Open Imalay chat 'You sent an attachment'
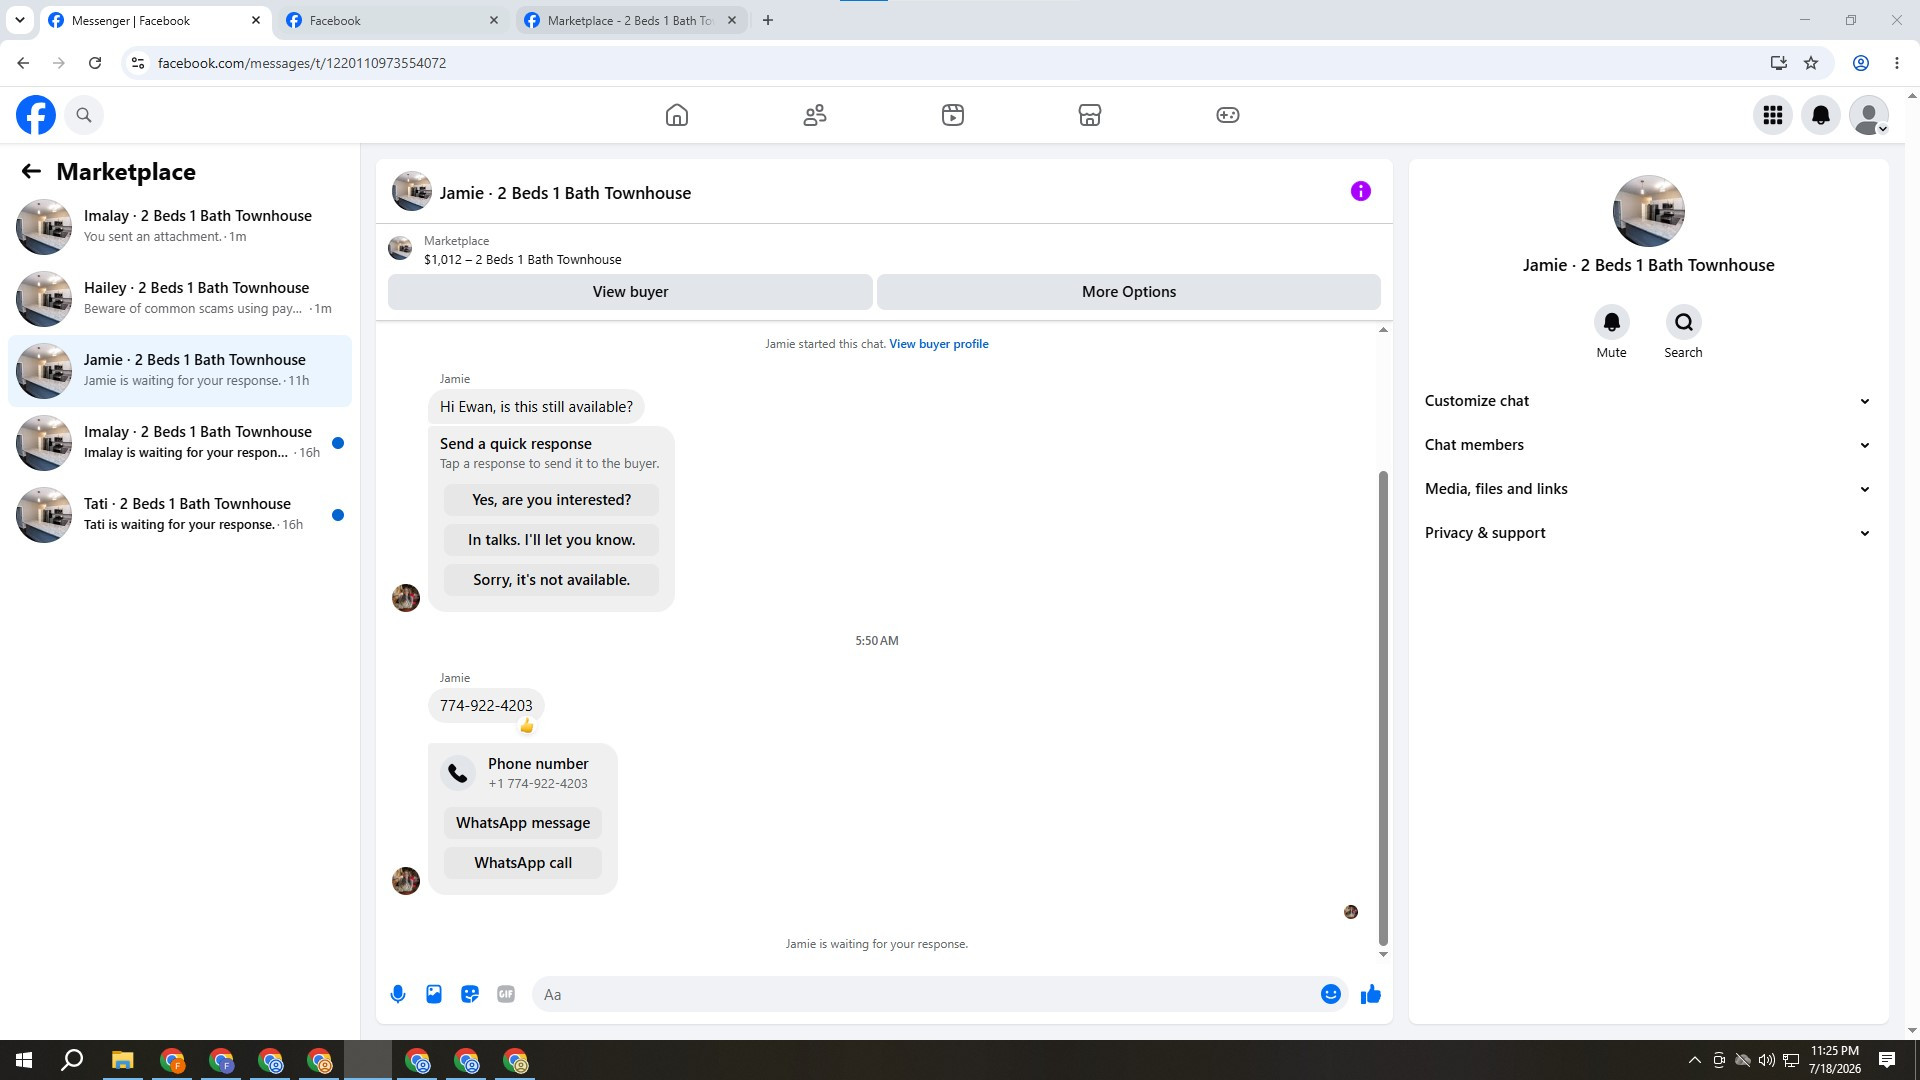 click(x=180, y=226)
